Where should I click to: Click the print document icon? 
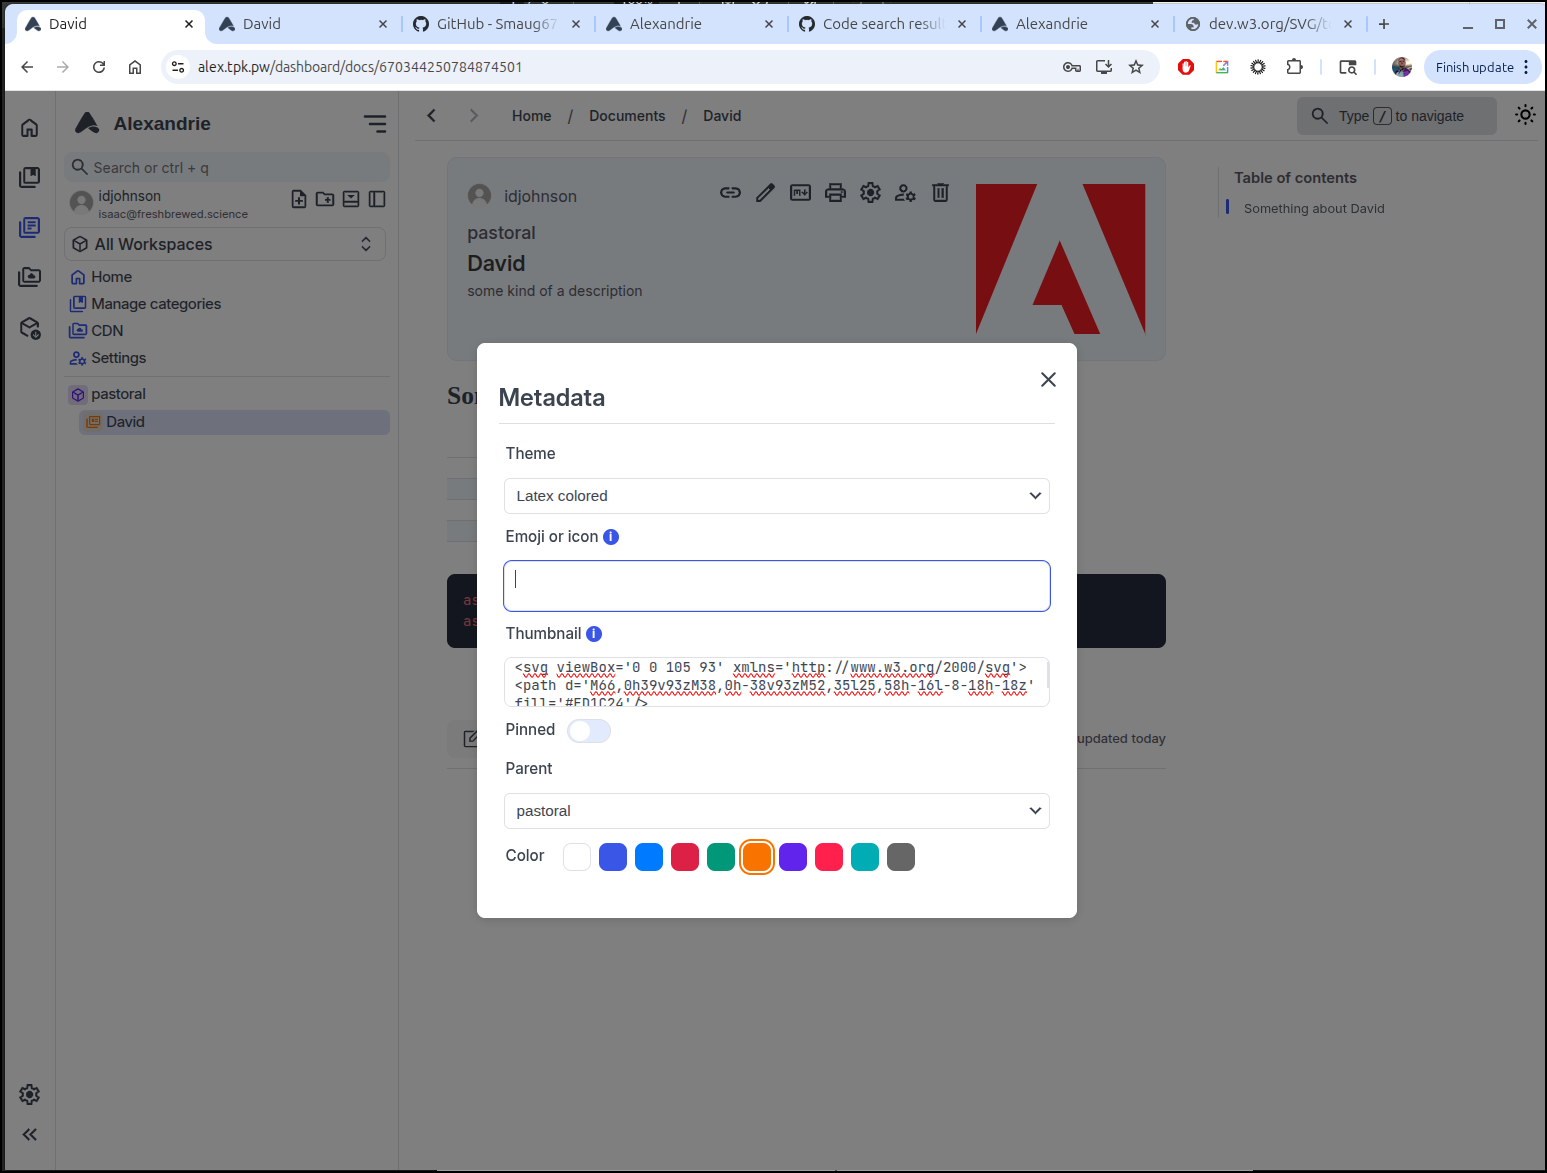[x=835, y=193]
